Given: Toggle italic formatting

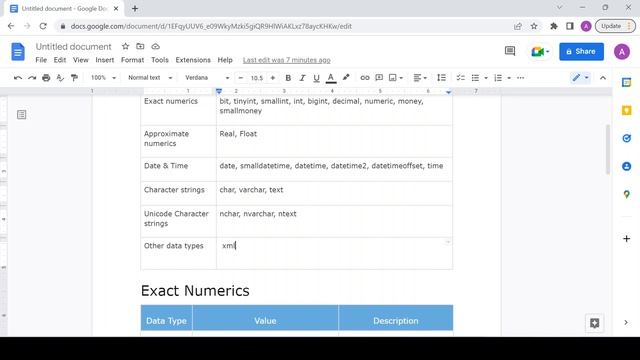Looking at the screenshot, I should 302,78.
